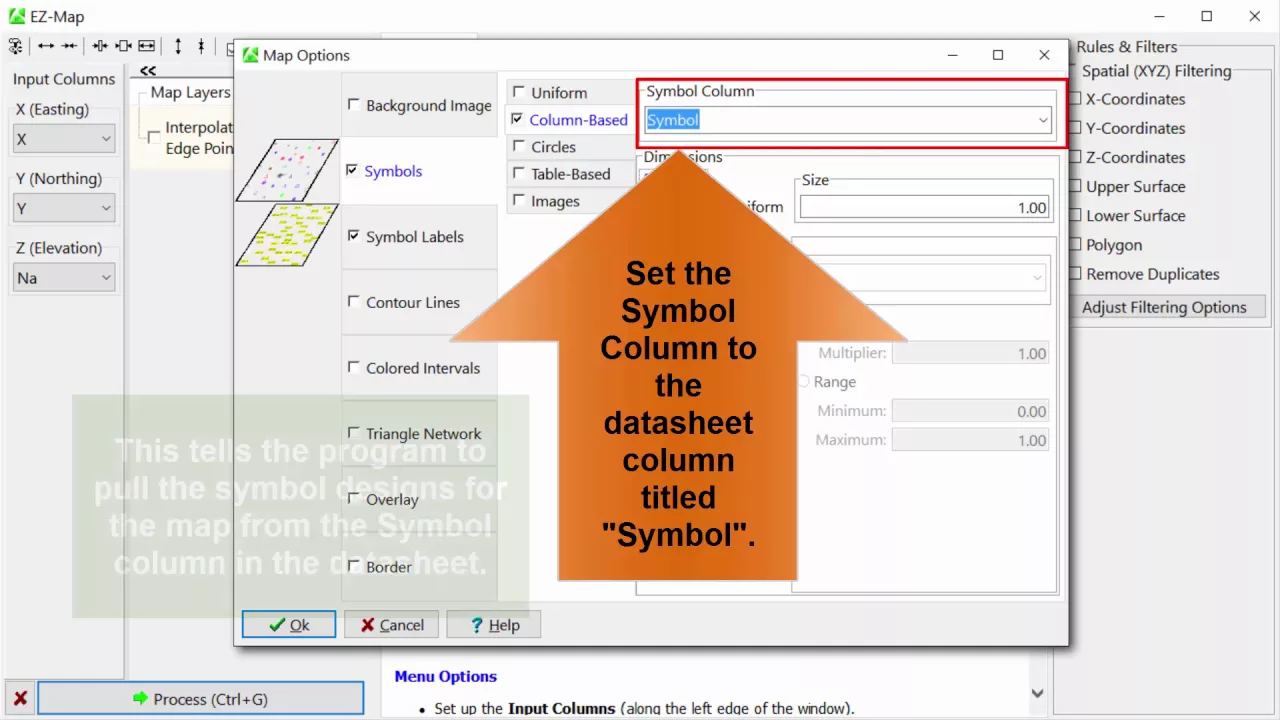Image resolution: width=1280 pixels, height=720 pixels.
Task: Click the contract horizontally arrows toolbar icon
Action: click(x=69, y=46)
